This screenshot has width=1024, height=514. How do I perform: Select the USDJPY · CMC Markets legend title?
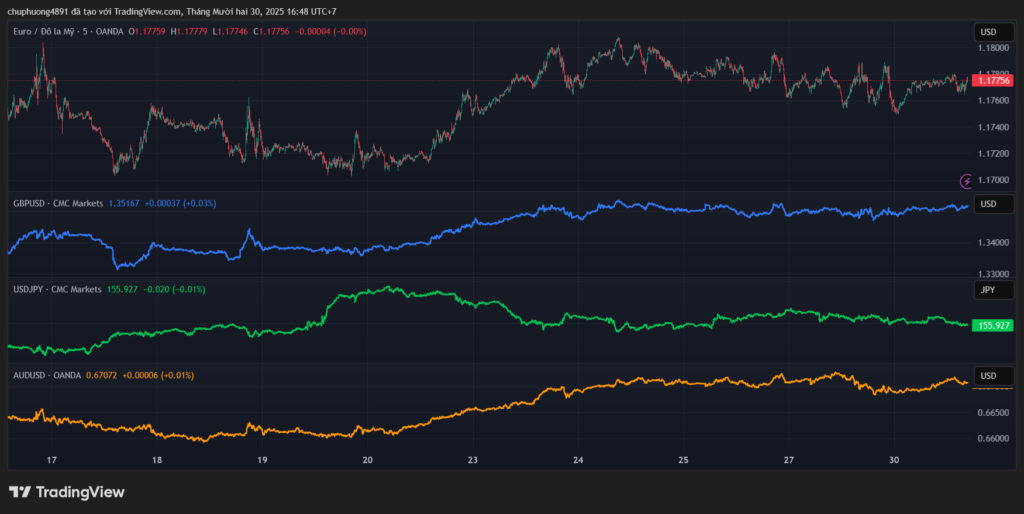pyautogui.click(x=57, y=289)
